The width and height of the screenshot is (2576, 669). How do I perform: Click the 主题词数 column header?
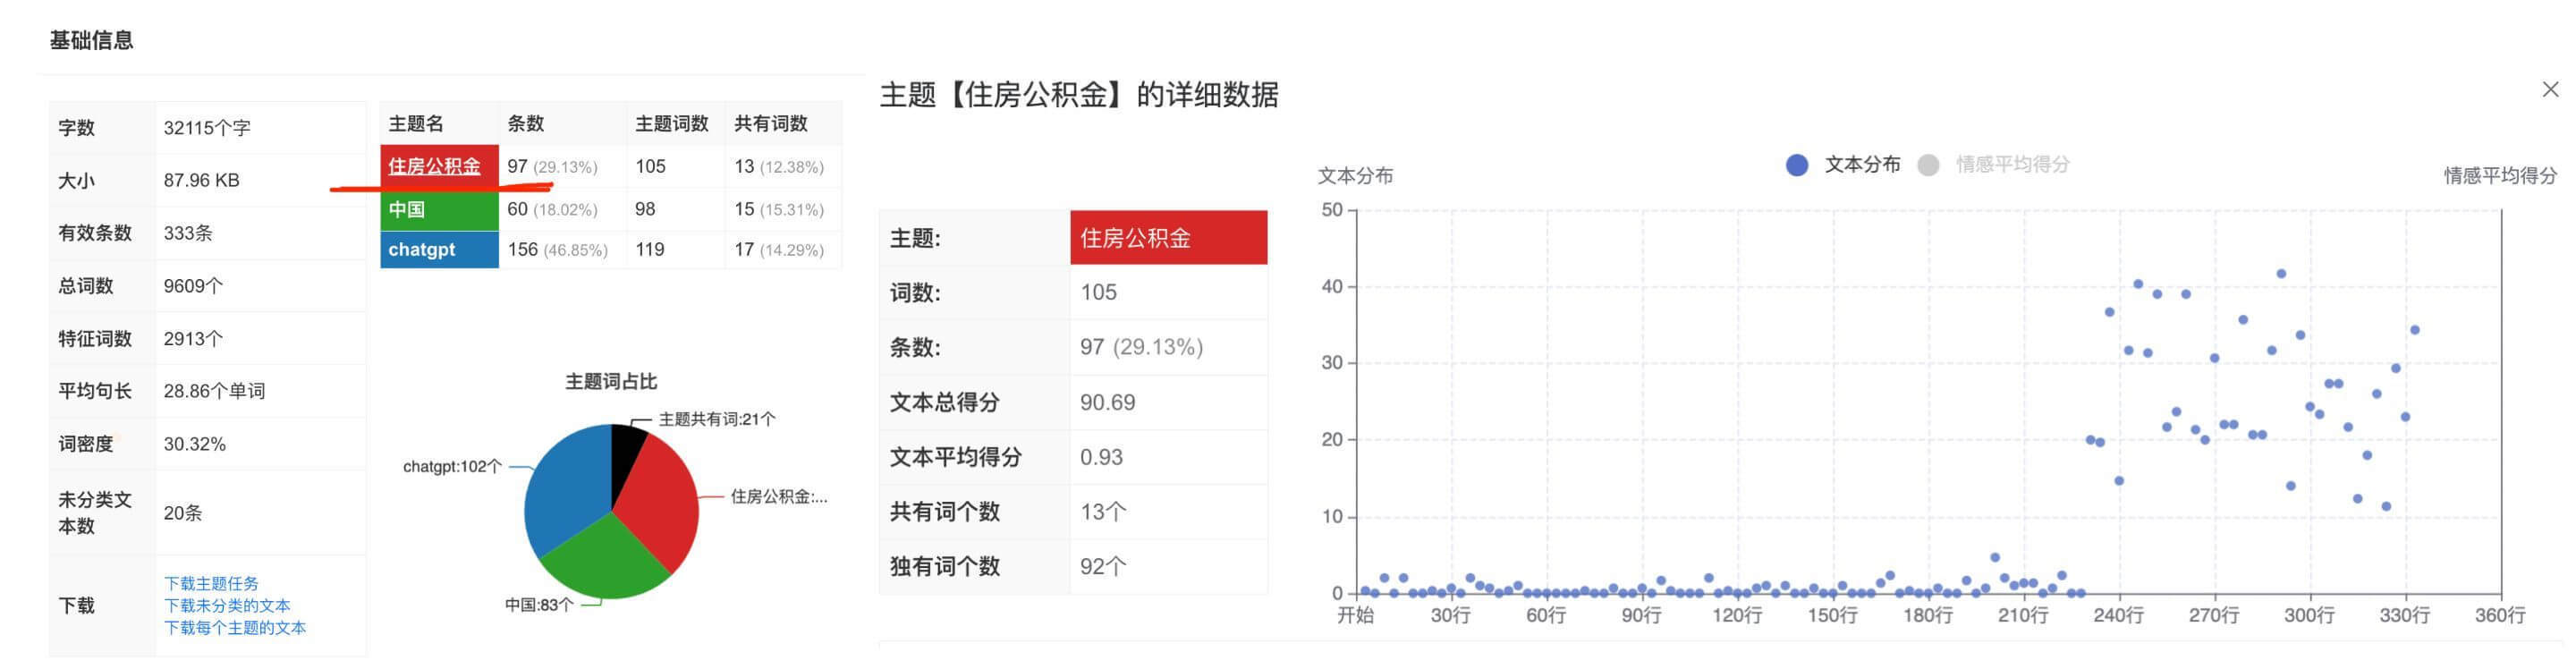tap(671, 124)
